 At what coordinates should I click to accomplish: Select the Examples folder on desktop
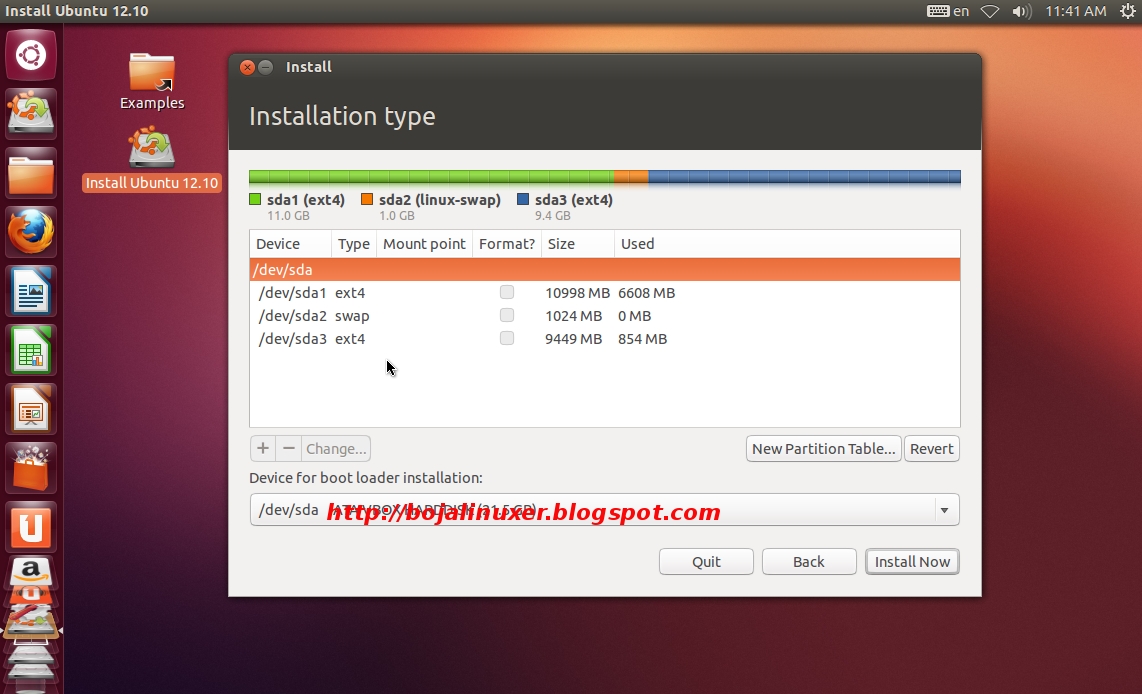tap(151, 82)
